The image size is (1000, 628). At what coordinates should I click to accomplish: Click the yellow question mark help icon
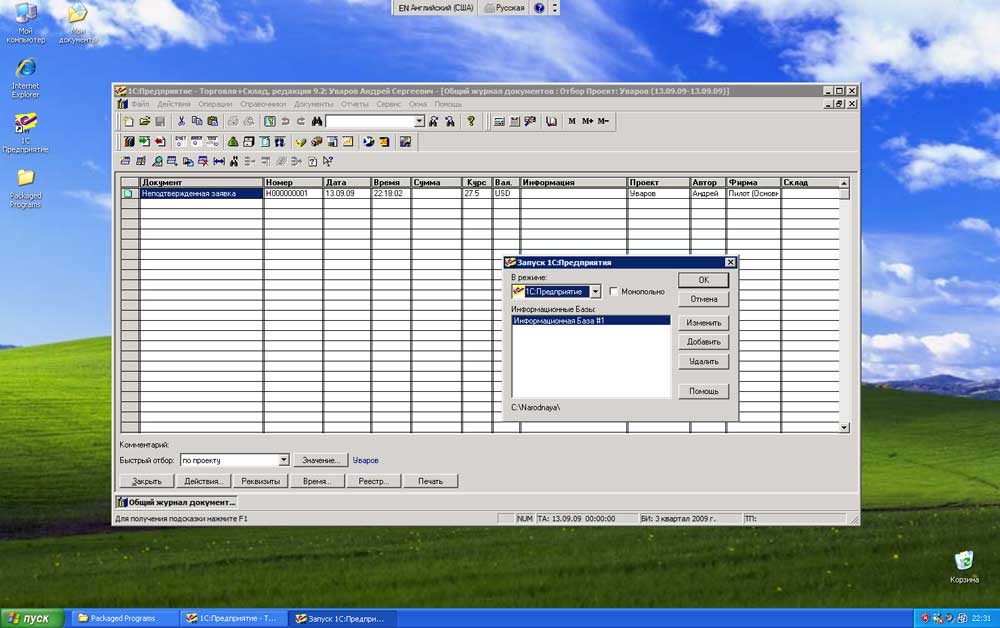[471, 121]
